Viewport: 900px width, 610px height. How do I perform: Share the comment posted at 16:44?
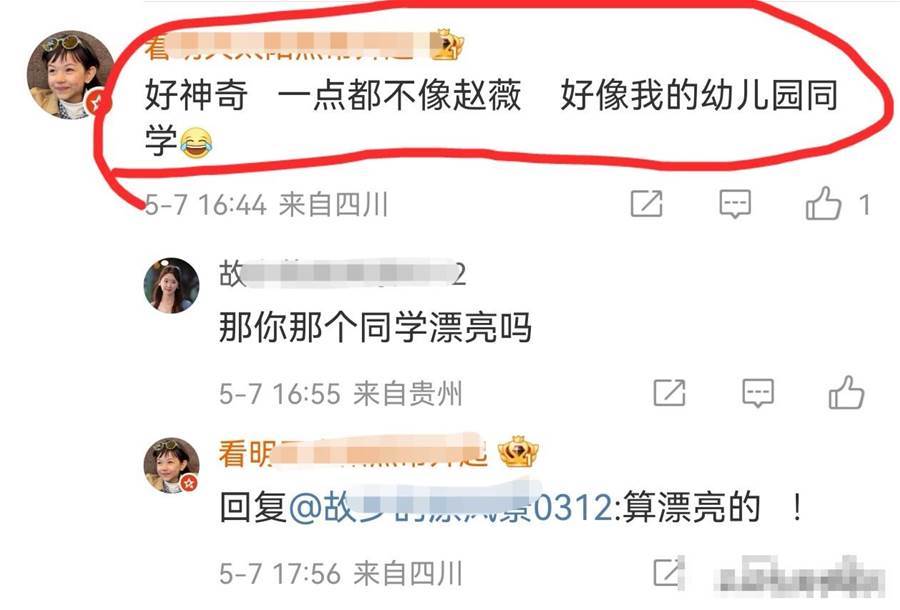click(647, 204)
